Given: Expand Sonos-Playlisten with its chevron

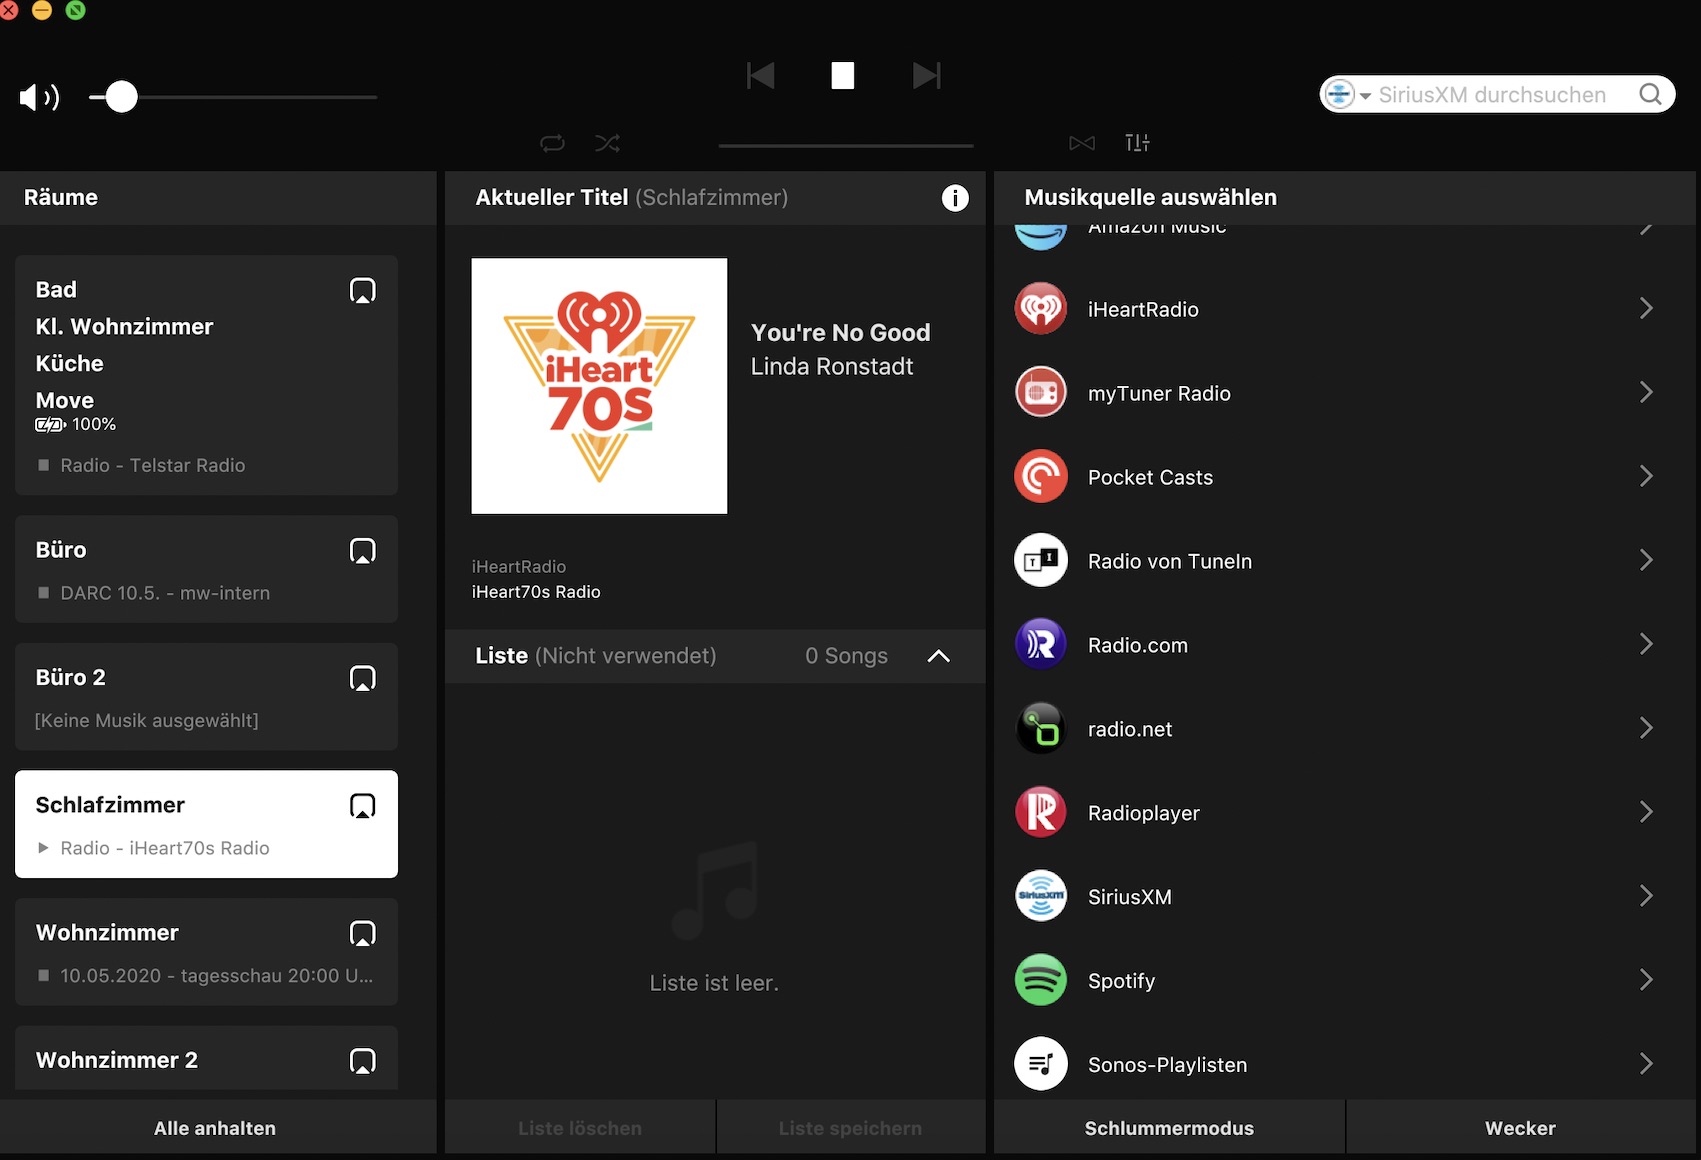Looking at the screenshot, I should pyautogui.click(x=1646, y=1065).
